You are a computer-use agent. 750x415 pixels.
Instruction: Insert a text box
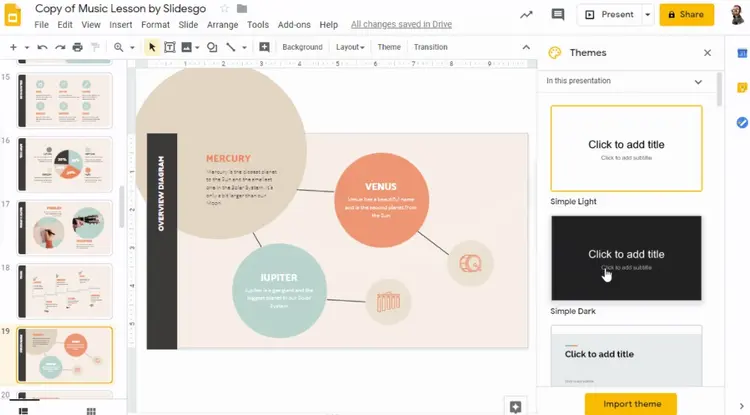click(169, 47)
